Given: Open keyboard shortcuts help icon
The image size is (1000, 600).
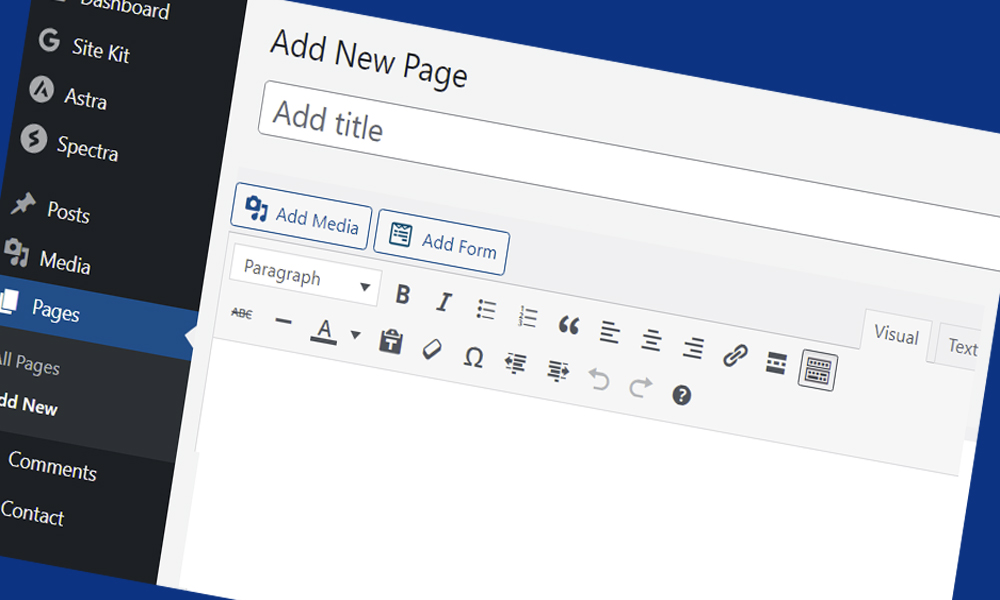Looking at the screenshot, I should click(682, 395).
